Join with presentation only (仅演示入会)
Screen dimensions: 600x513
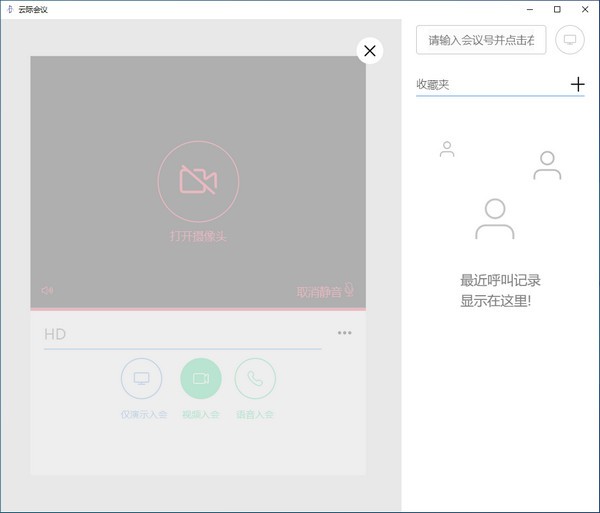tap(142, 379)
